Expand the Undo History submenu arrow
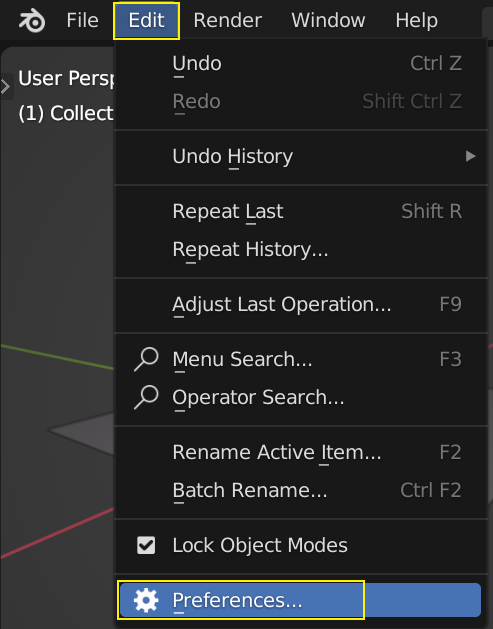The height and width of the screenshot is (629, 493). coord(471,156)
